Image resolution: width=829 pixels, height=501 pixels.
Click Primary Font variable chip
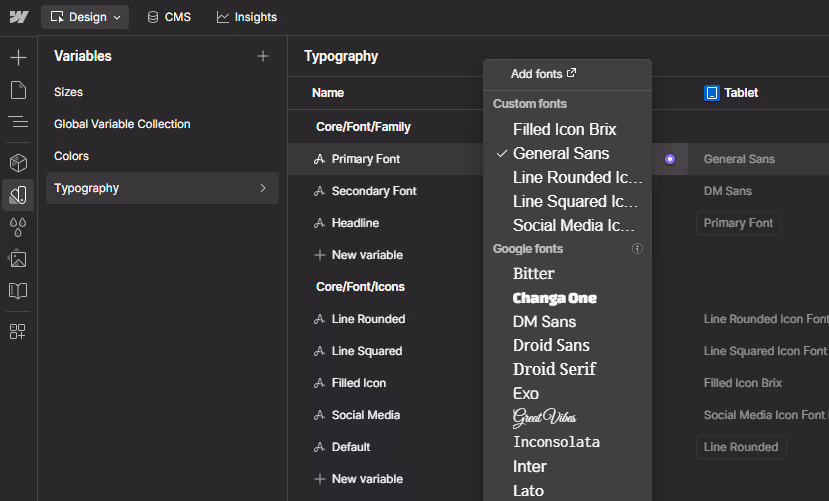coord(738,223)
